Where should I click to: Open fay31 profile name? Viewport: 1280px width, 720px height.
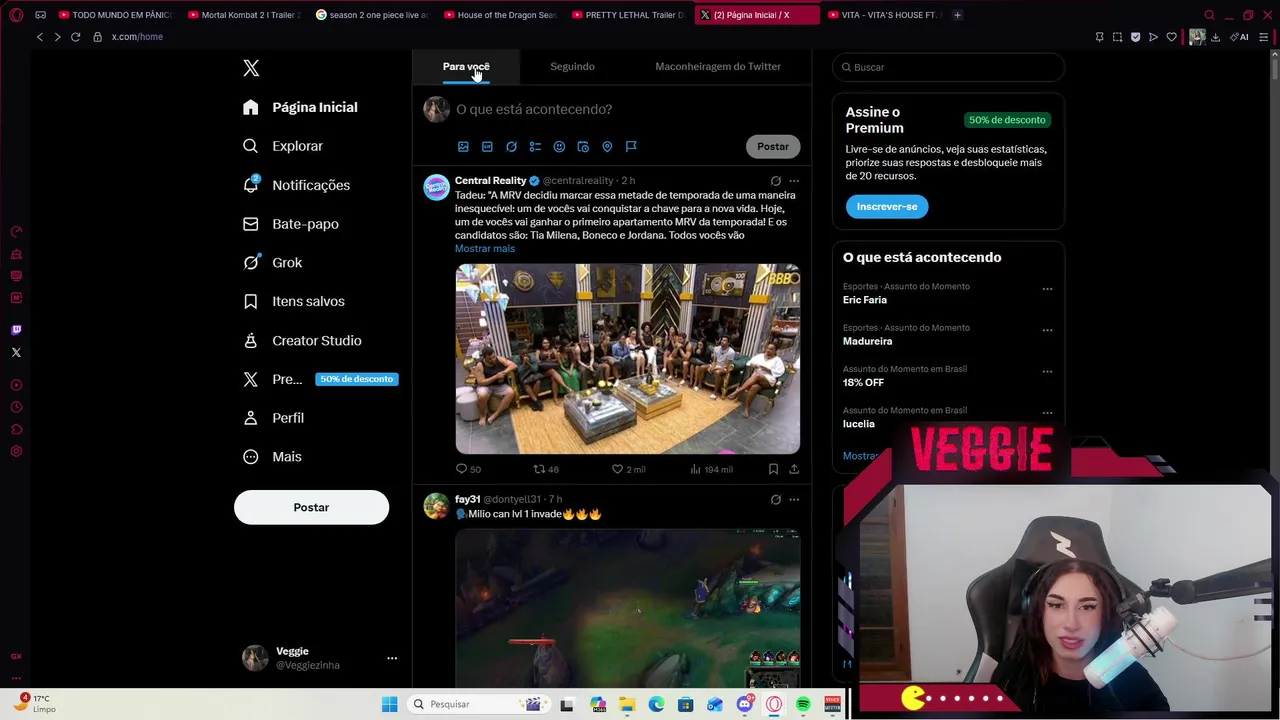point(467,499)
